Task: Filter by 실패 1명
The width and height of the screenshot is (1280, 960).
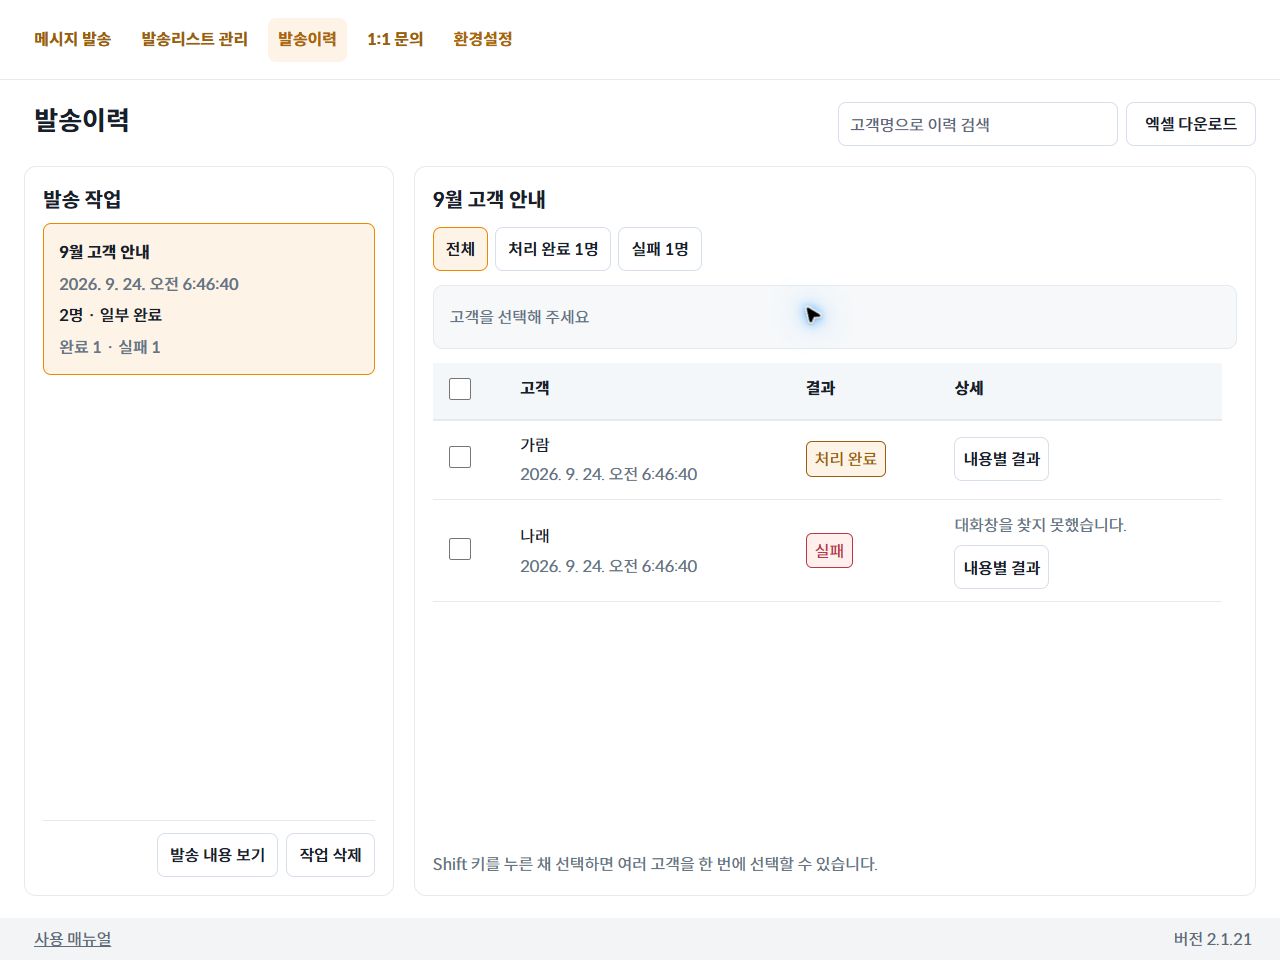Action: coord(660,249)
